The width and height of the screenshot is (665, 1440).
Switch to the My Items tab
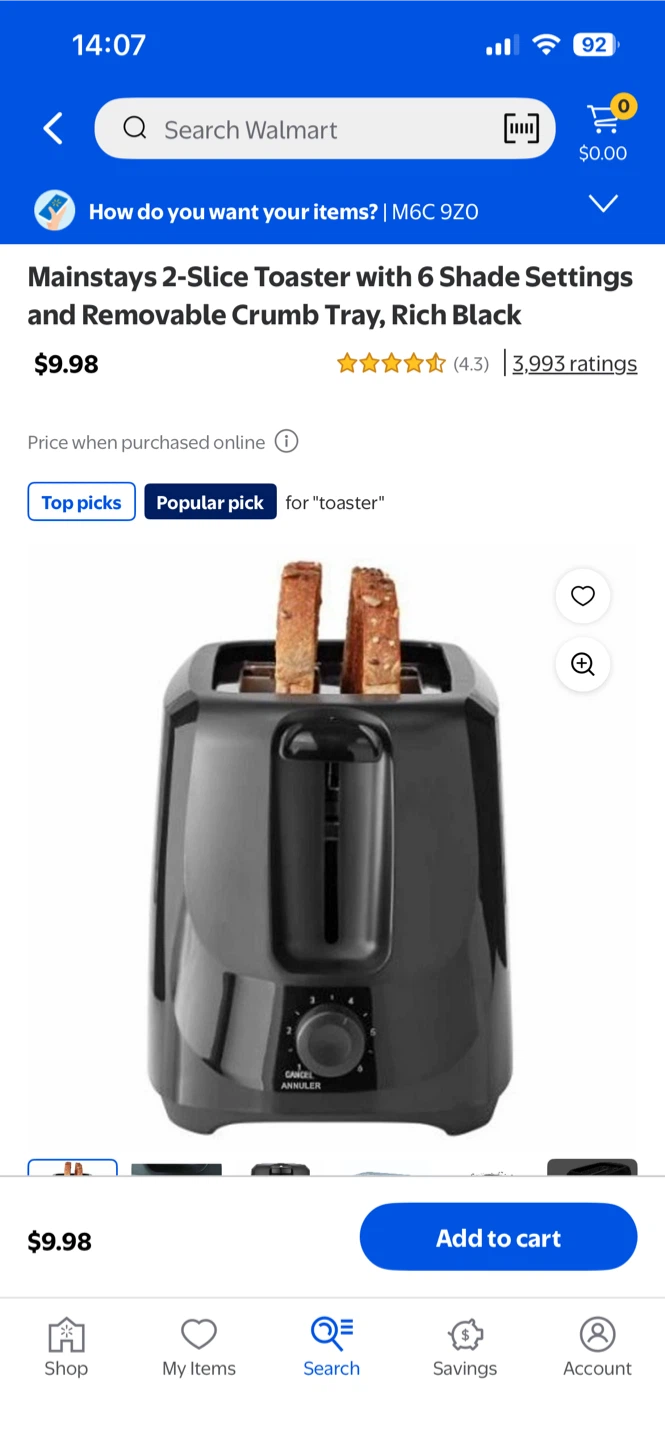pos(199,1347)
